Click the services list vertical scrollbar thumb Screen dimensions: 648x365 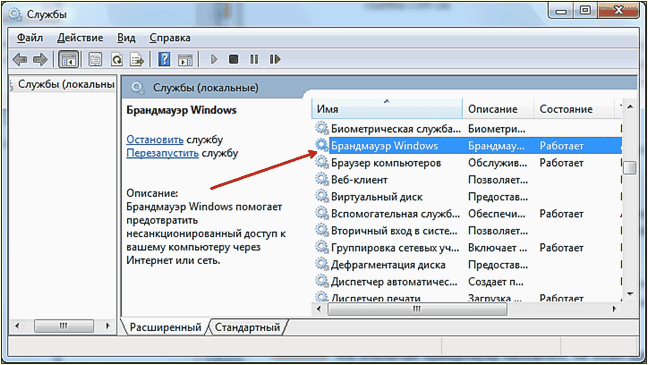tap(630, 168)
